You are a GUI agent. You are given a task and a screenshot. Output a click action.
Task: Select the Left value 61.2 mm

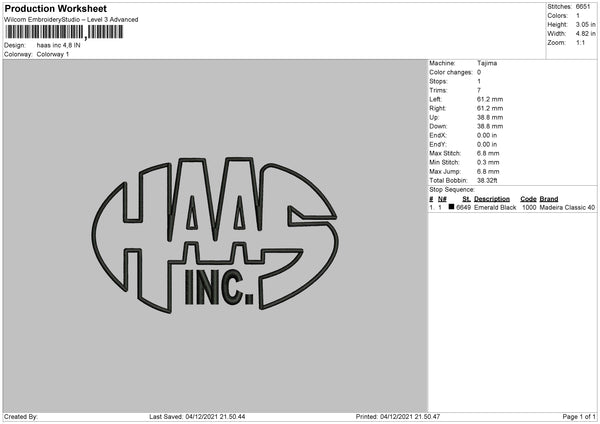tap(490, 99)
